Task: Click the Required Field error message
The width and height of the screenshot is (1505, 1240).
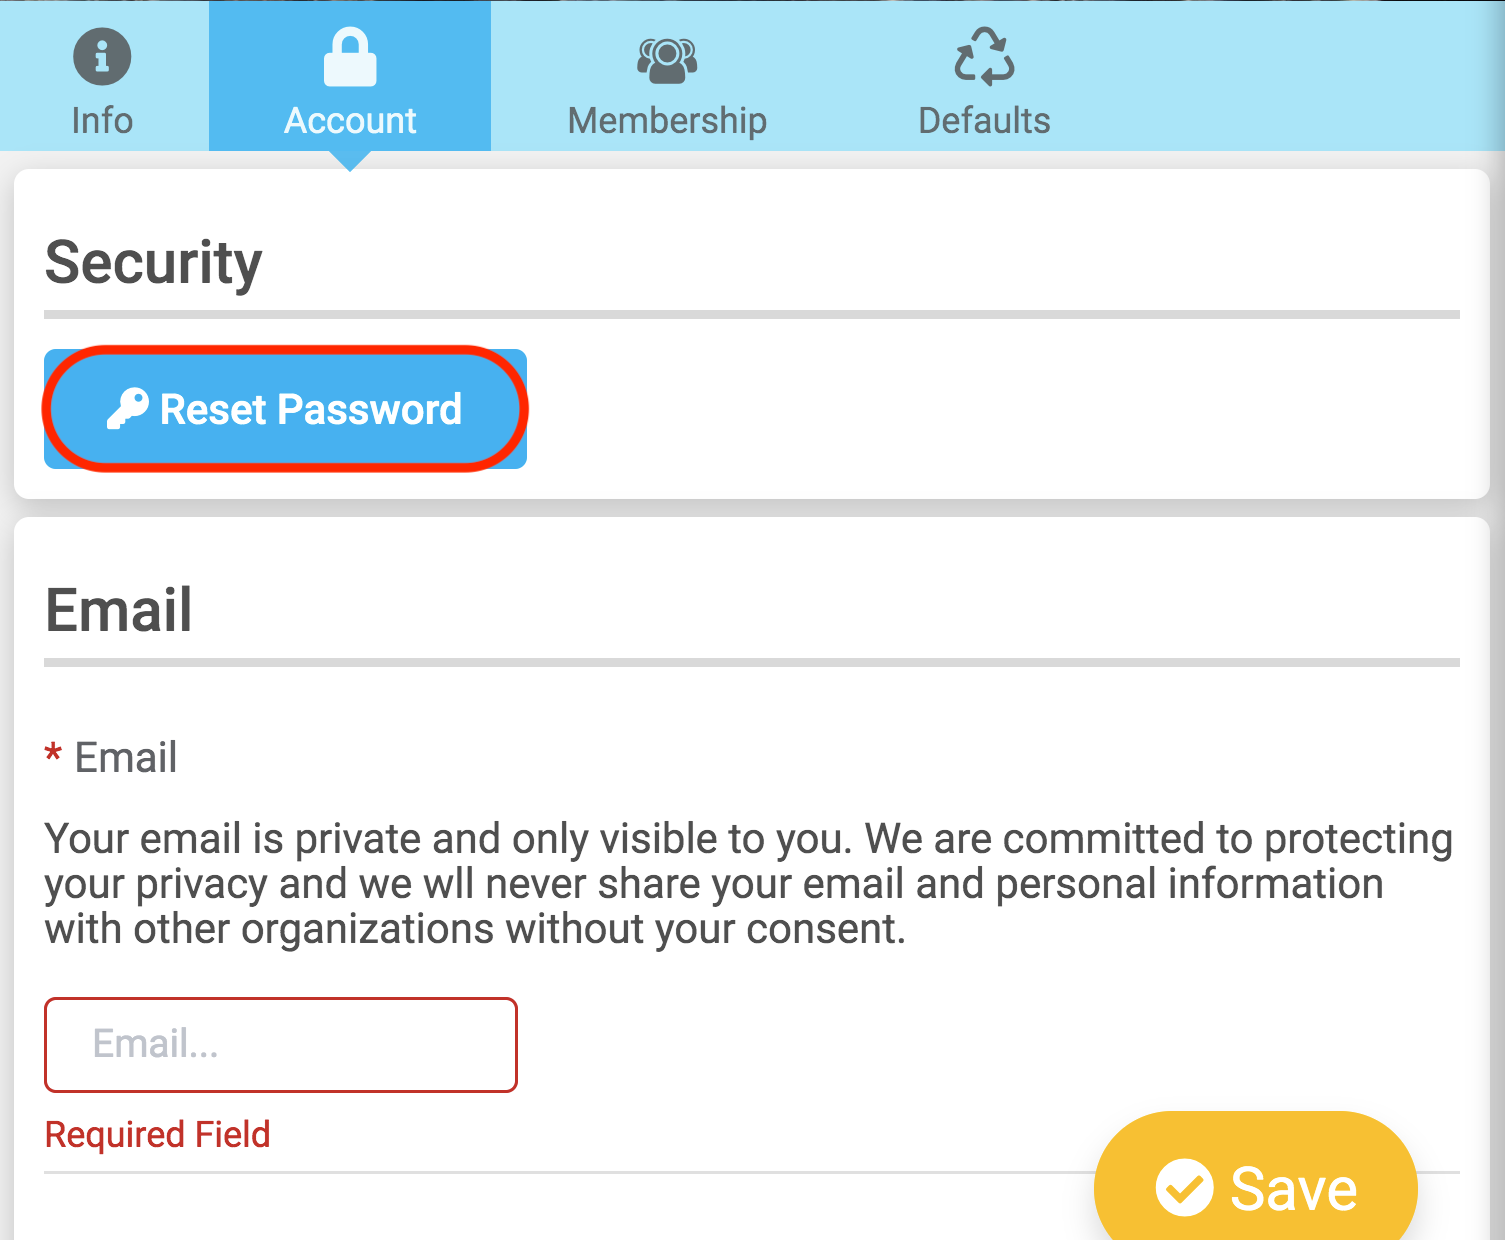Action: click(x=158, y=1135)
